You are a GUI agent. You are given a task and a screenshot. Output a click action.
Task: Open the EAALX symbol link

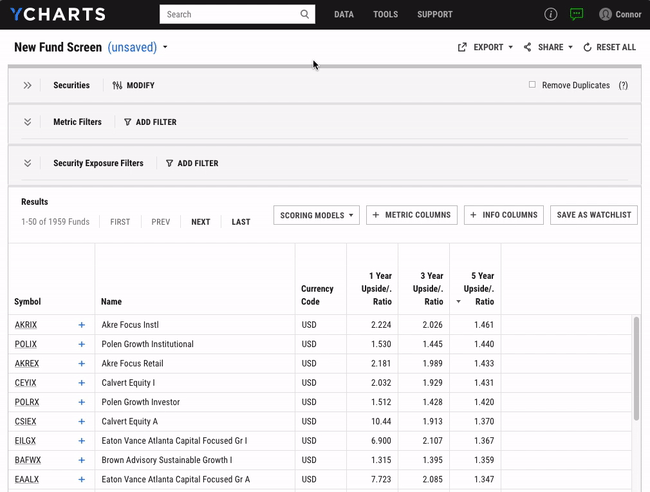pos(27,480)
